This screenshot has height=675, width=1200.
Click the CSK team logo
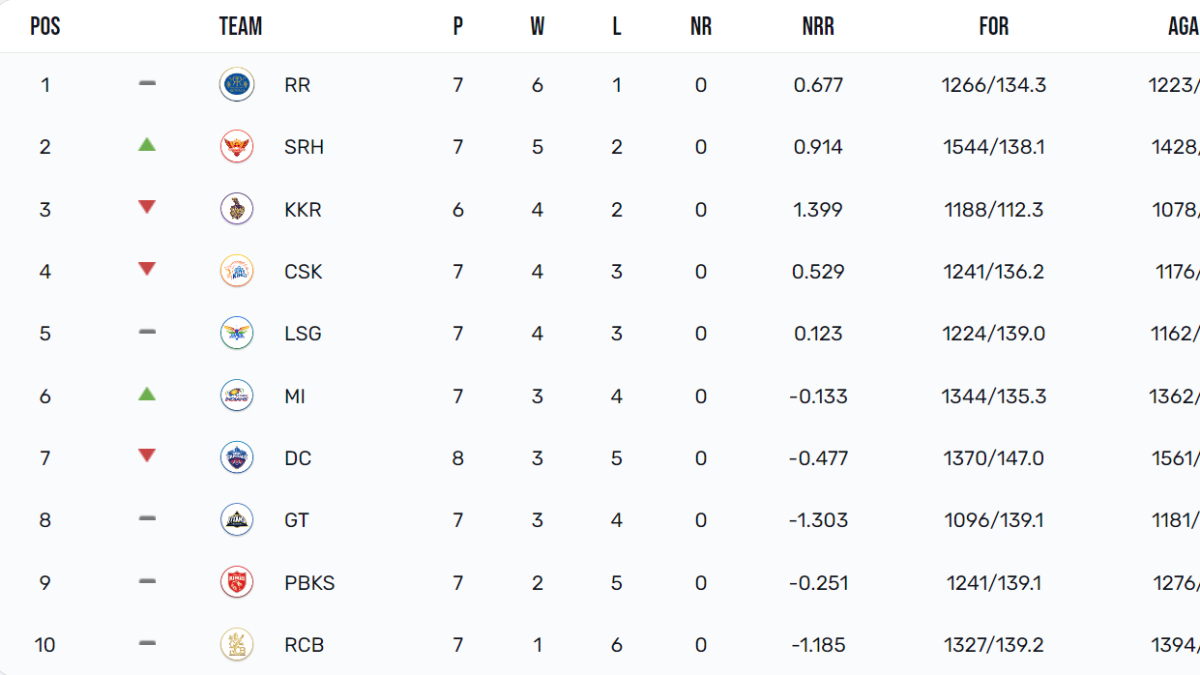(237, 271)
